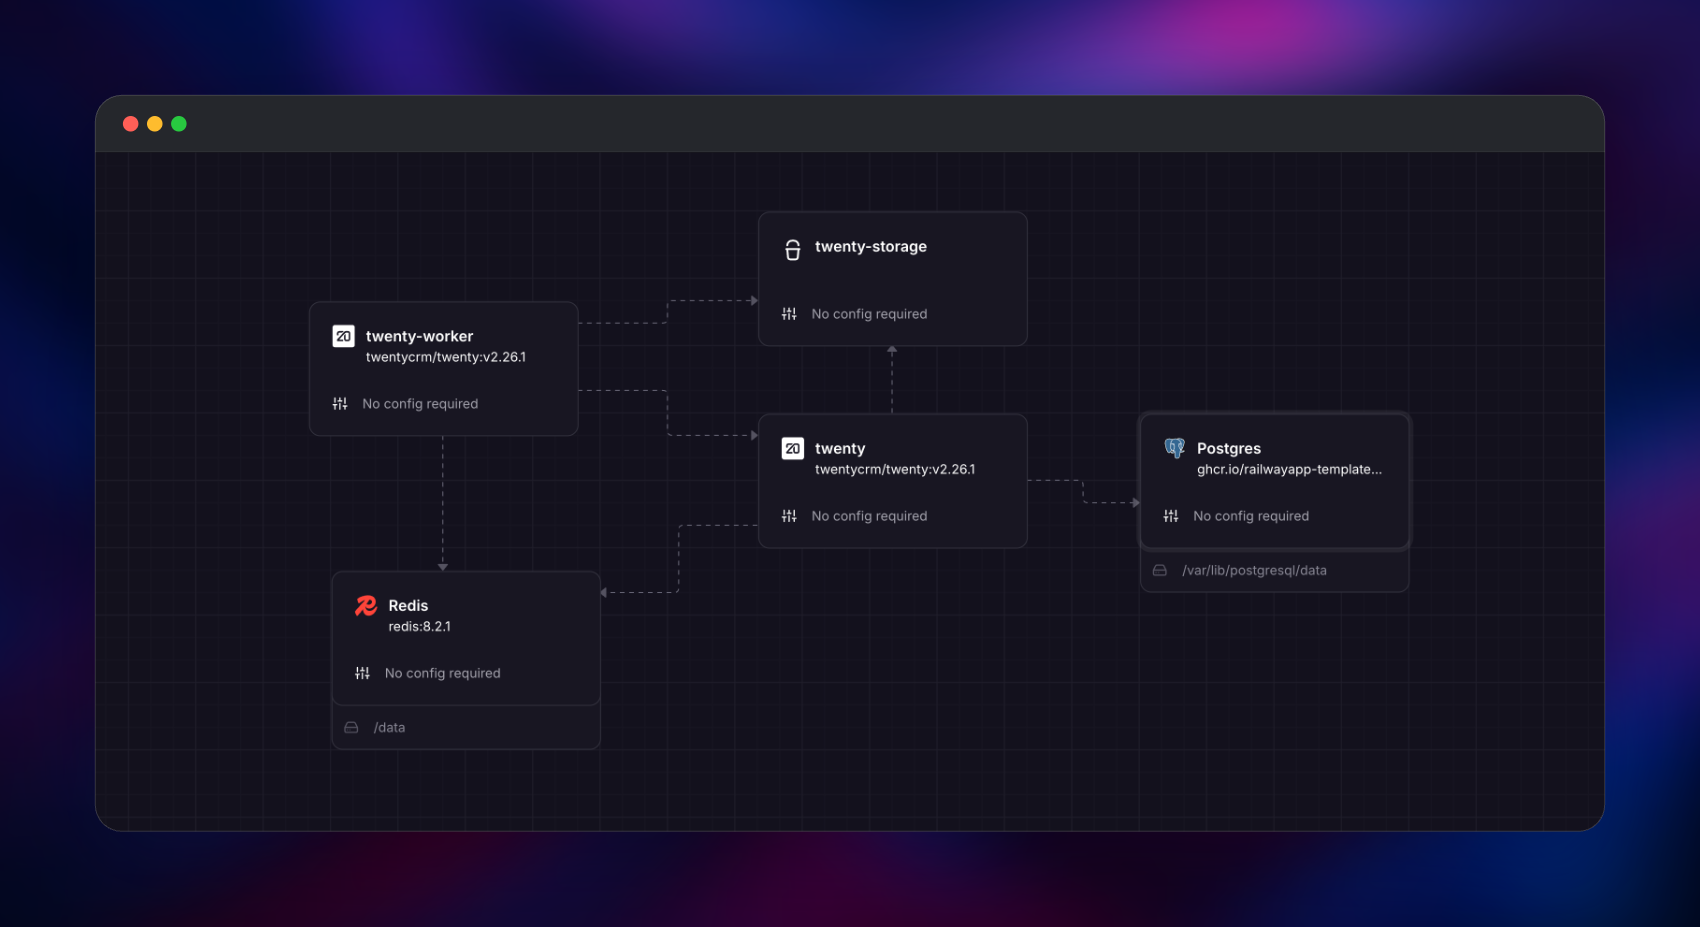1700x927 pixels.
Task: Click the redis:8.2.1 image text
Action: [419, 626]
